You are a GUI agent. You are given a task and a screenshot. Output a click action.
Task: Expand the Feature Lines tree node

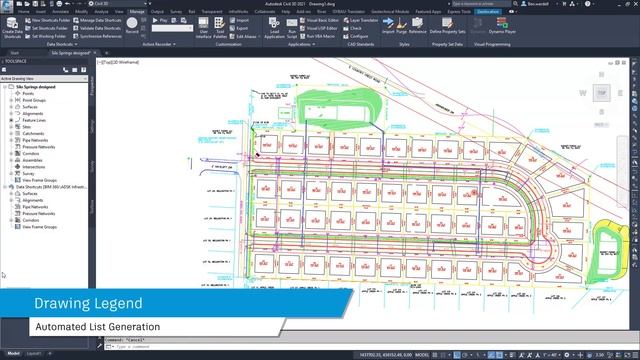tap(11, 120)
